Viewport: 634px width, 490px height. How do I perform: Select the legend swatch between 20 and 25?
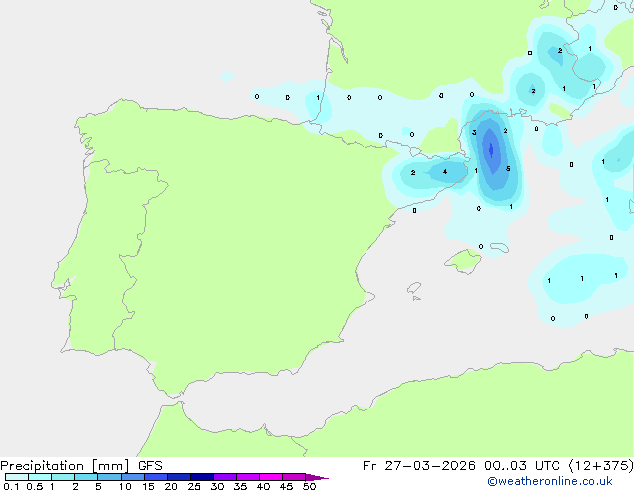(179, 477)
